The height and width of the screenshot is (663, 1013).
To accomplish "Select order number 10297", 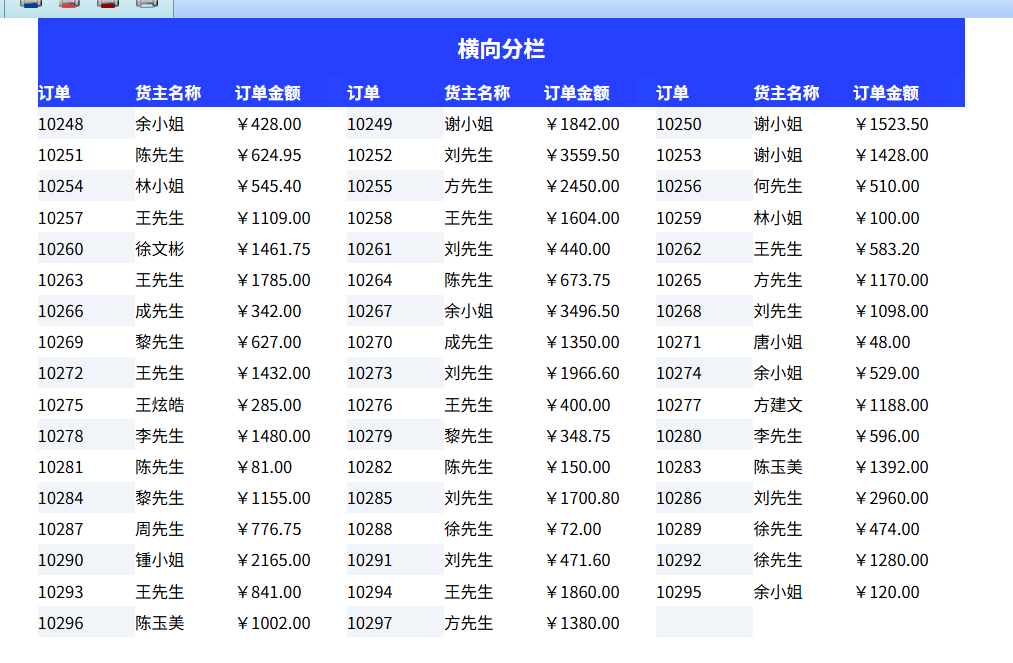I will [370, 623].
